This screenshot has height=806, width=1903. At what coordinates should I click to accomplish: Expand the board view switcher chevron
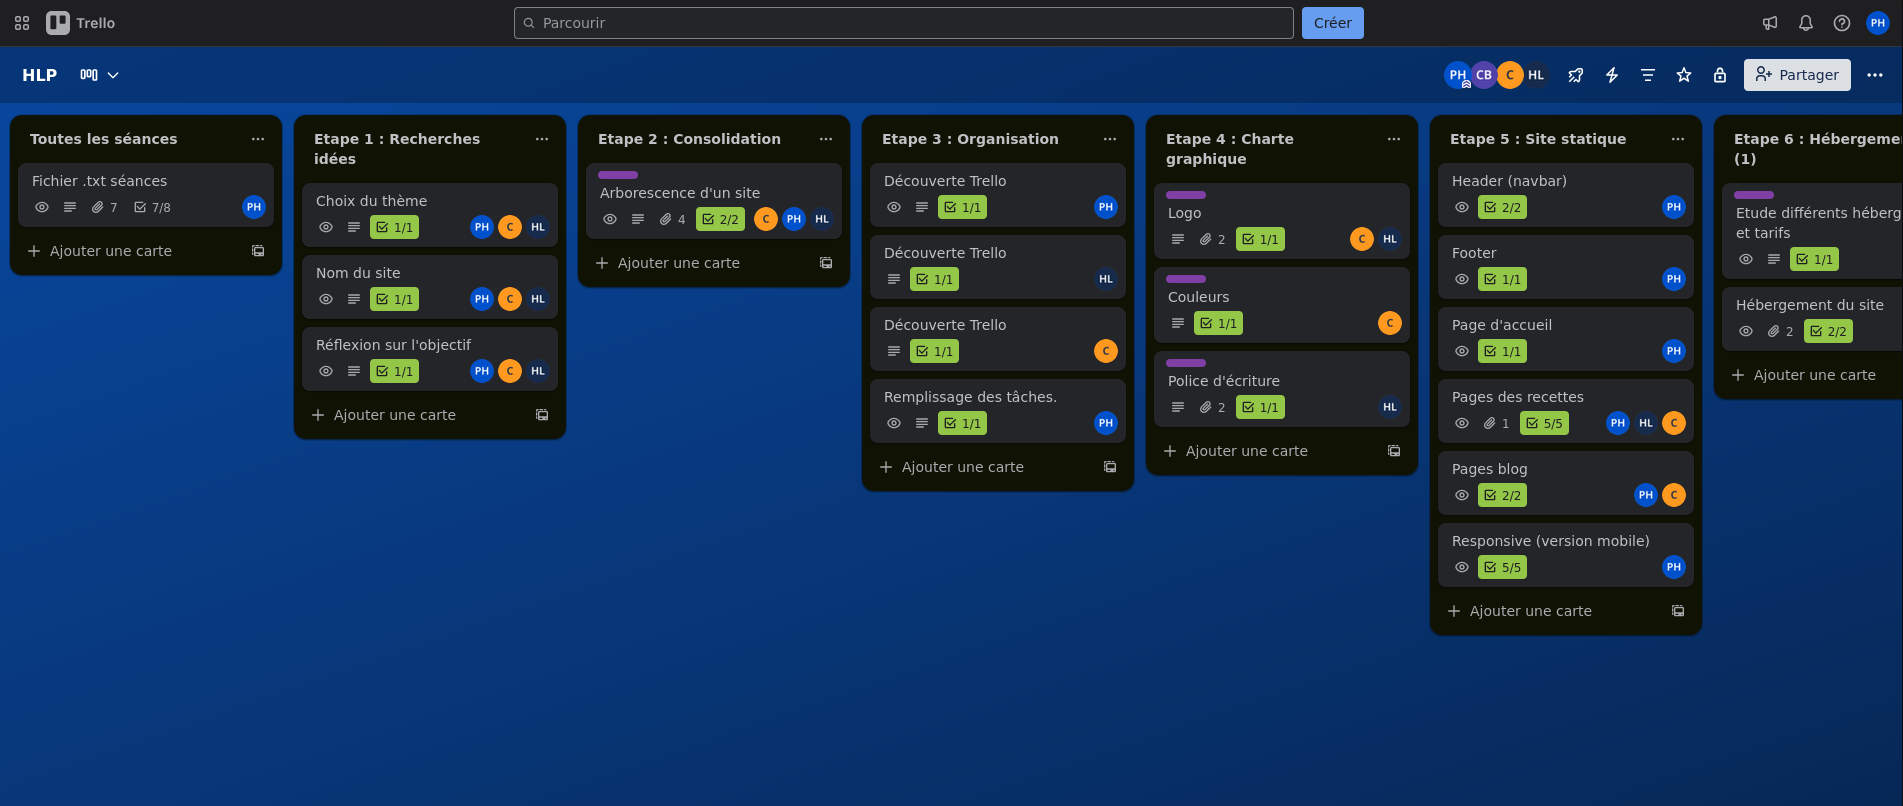point(113,75)
